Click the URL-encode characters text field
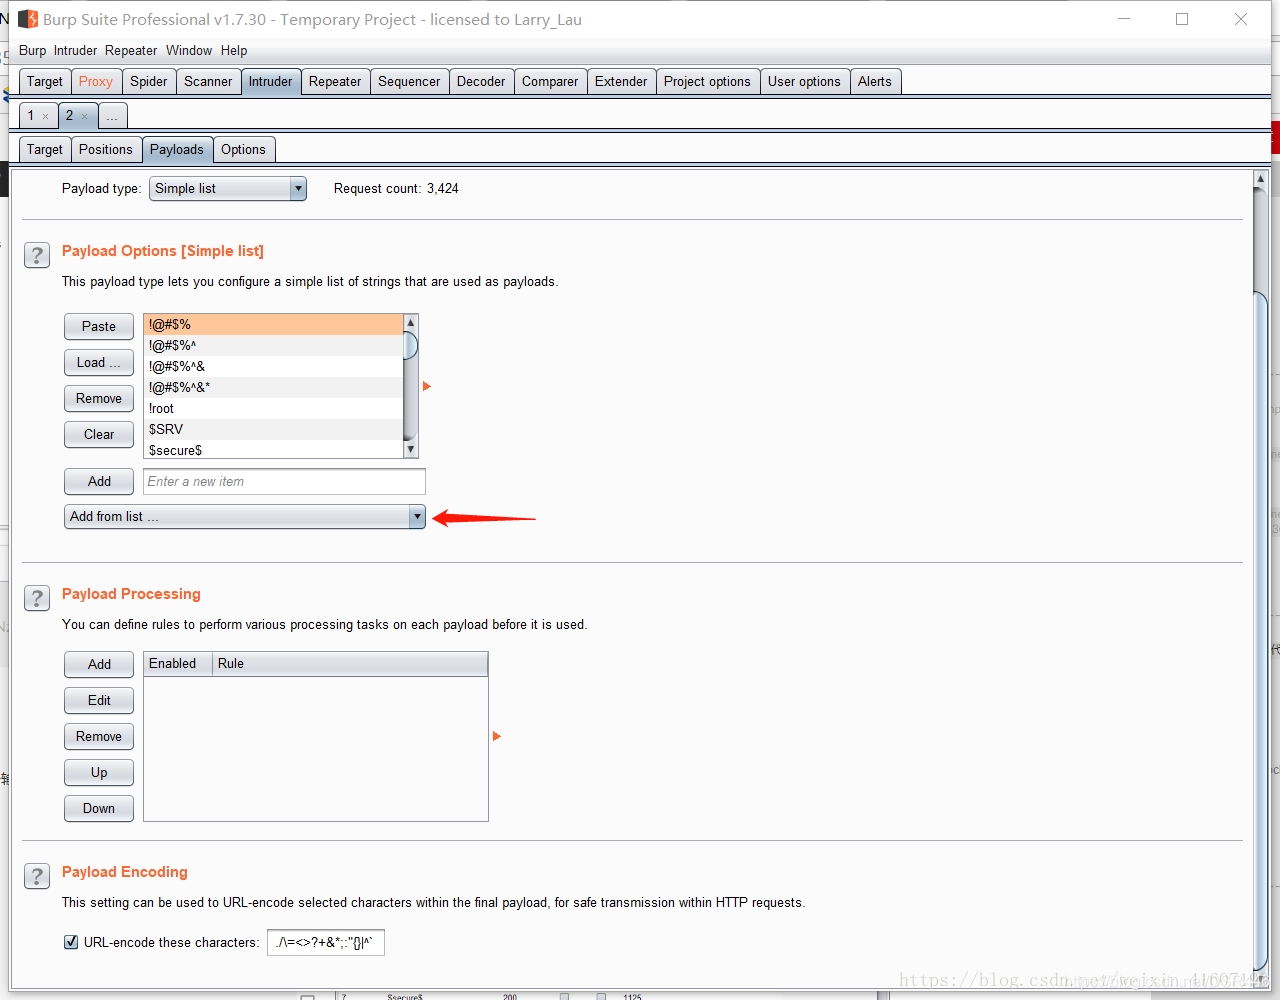Screen dimensions: 1280x1000 pyautogui.click(x=325, y=942)
